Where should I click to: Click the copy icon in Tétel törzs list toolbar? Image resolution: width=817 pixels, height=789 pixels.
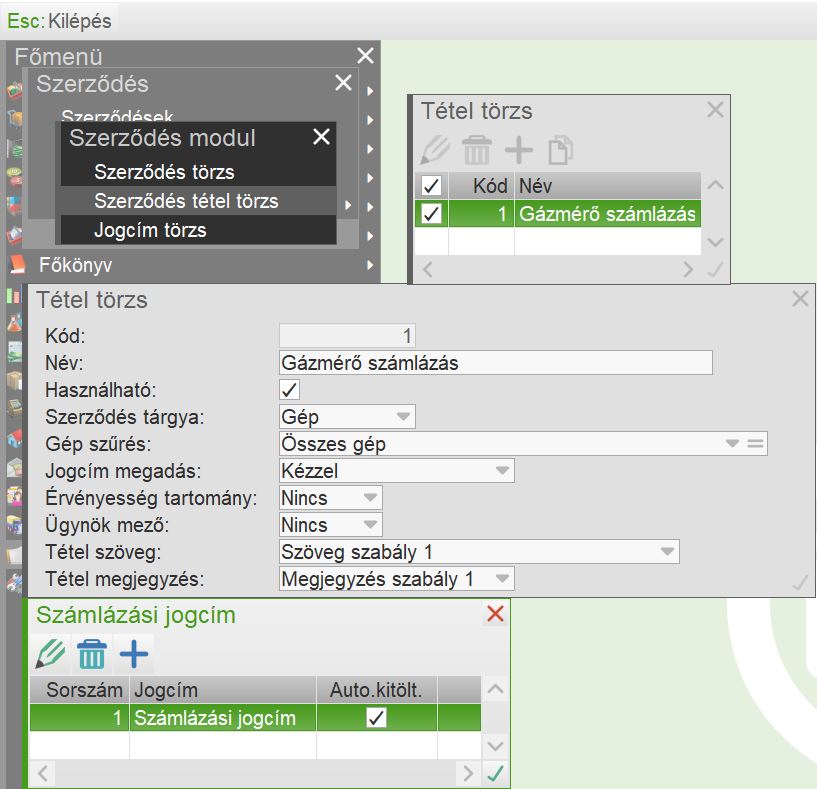click(x=561, y=150)
